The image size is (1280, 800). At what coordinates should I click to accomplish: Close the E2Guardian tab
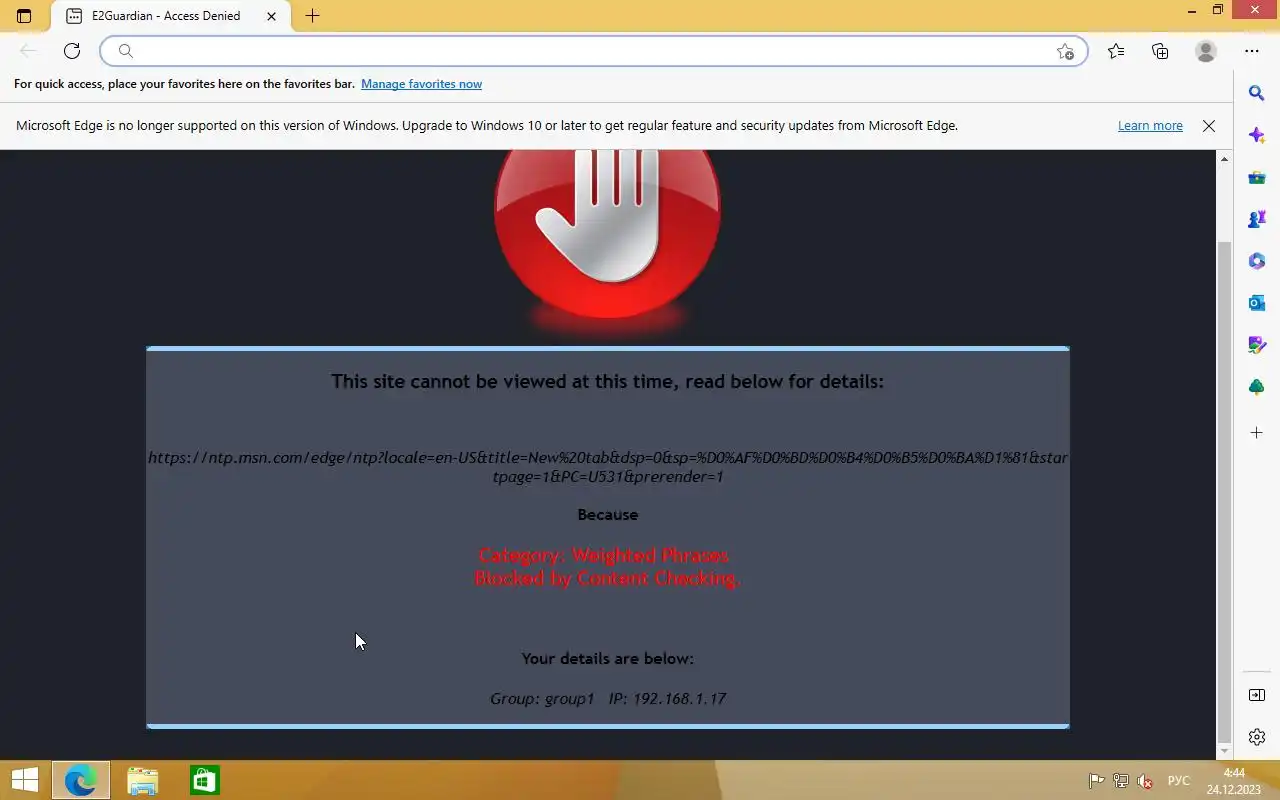[x=271, y=16]
